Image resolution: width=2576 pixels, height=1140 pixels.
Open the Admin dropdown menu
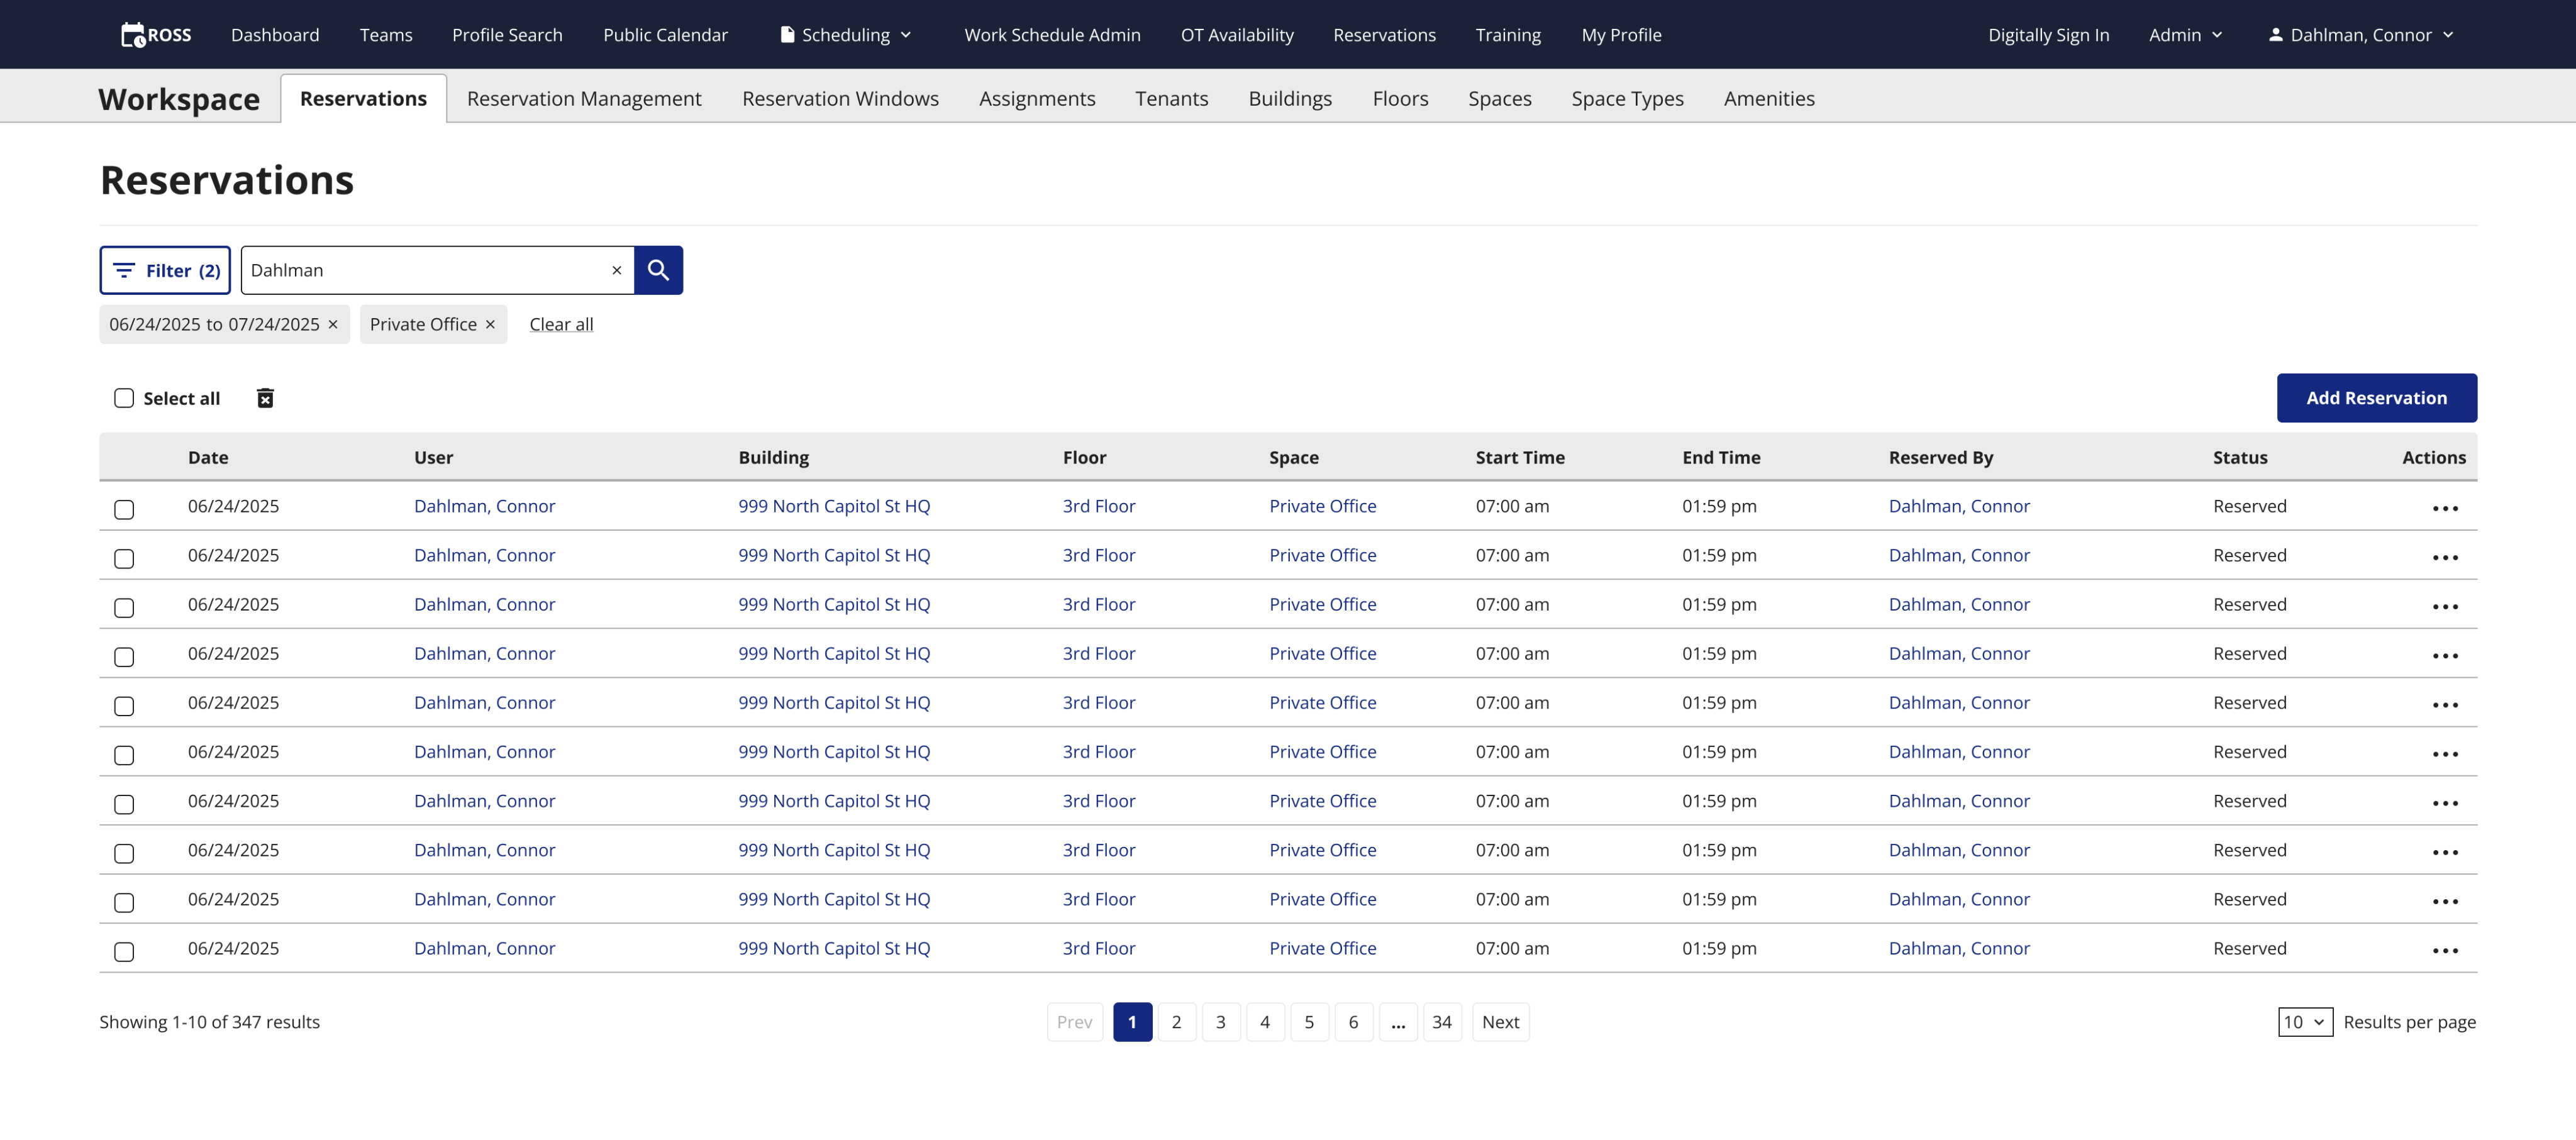(2185, 35)
